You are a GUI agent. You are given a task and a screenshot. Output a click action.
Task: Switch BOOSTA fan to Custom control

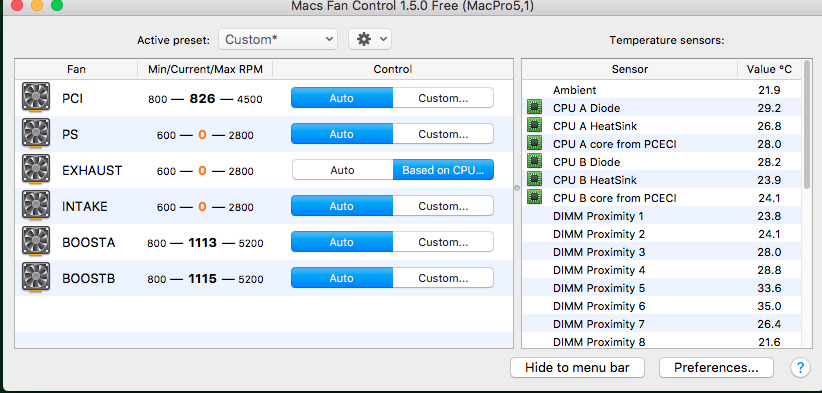443,242
